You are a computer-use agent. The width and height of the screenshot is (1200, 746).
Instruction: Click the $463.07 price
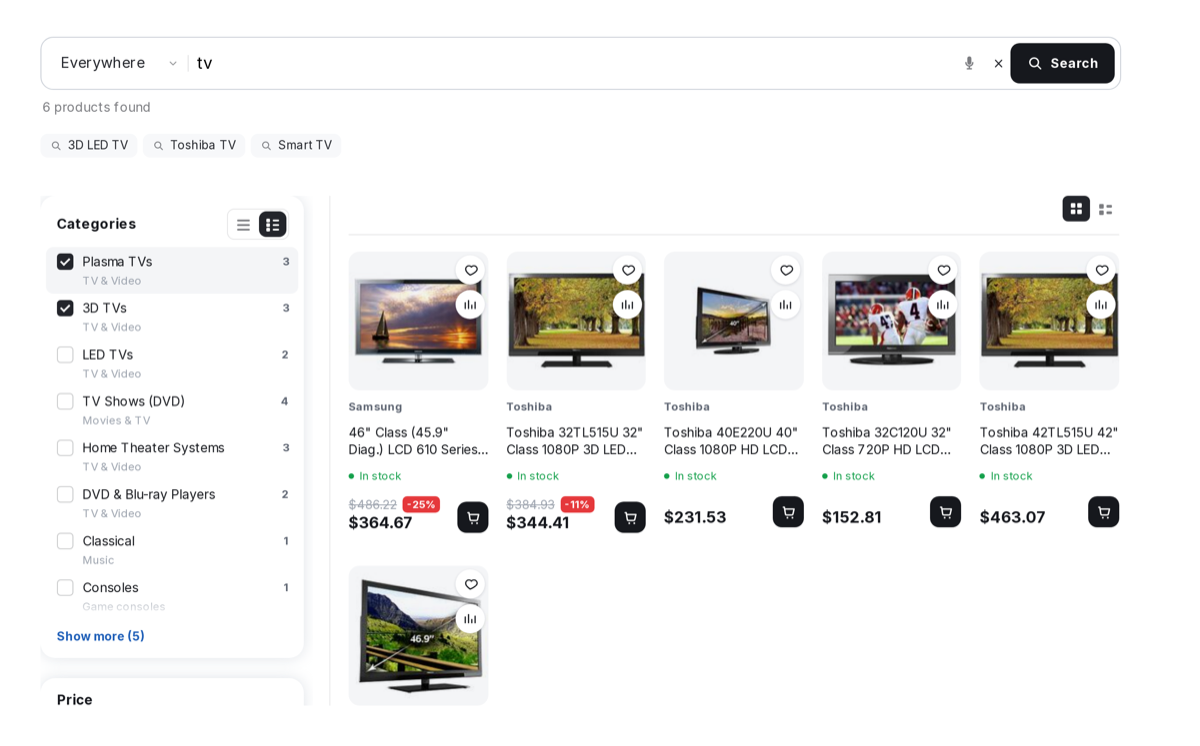[x=1012, y=517]
